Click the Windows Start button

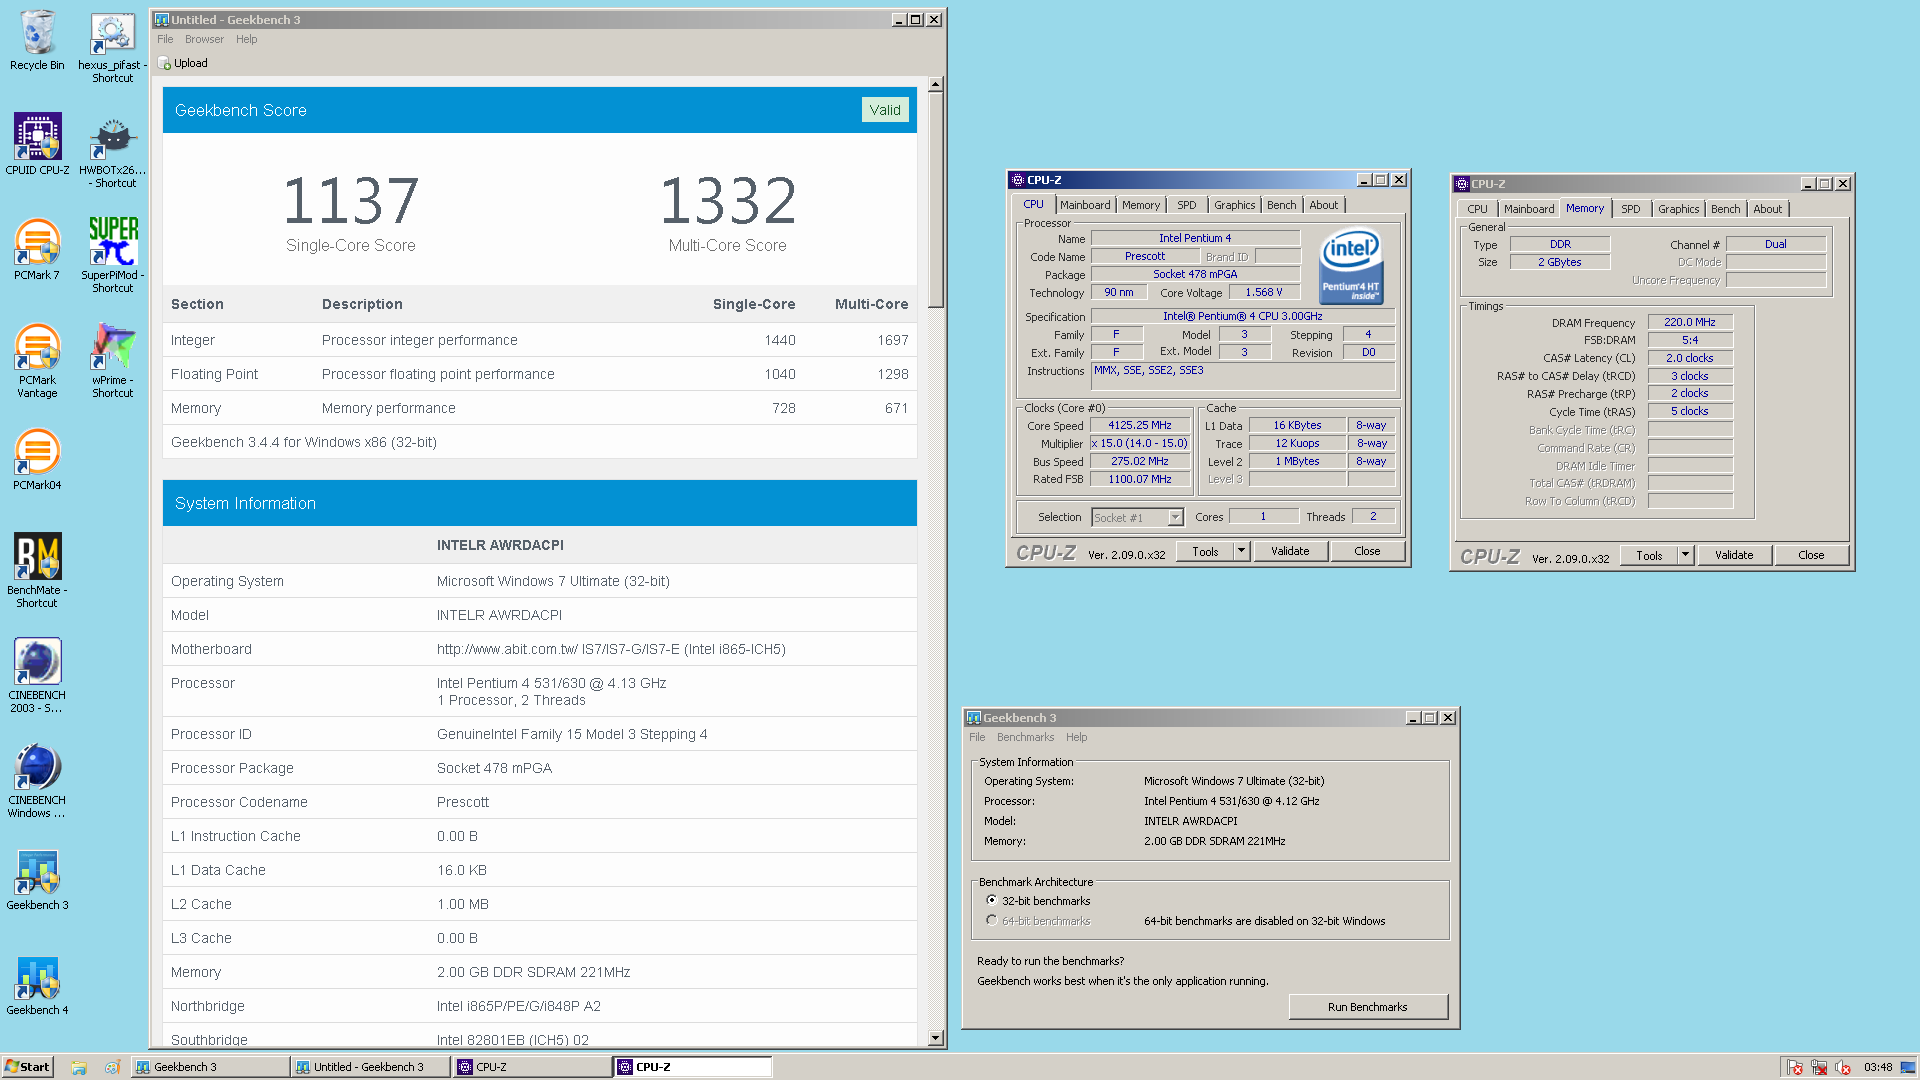(28, 1067)
